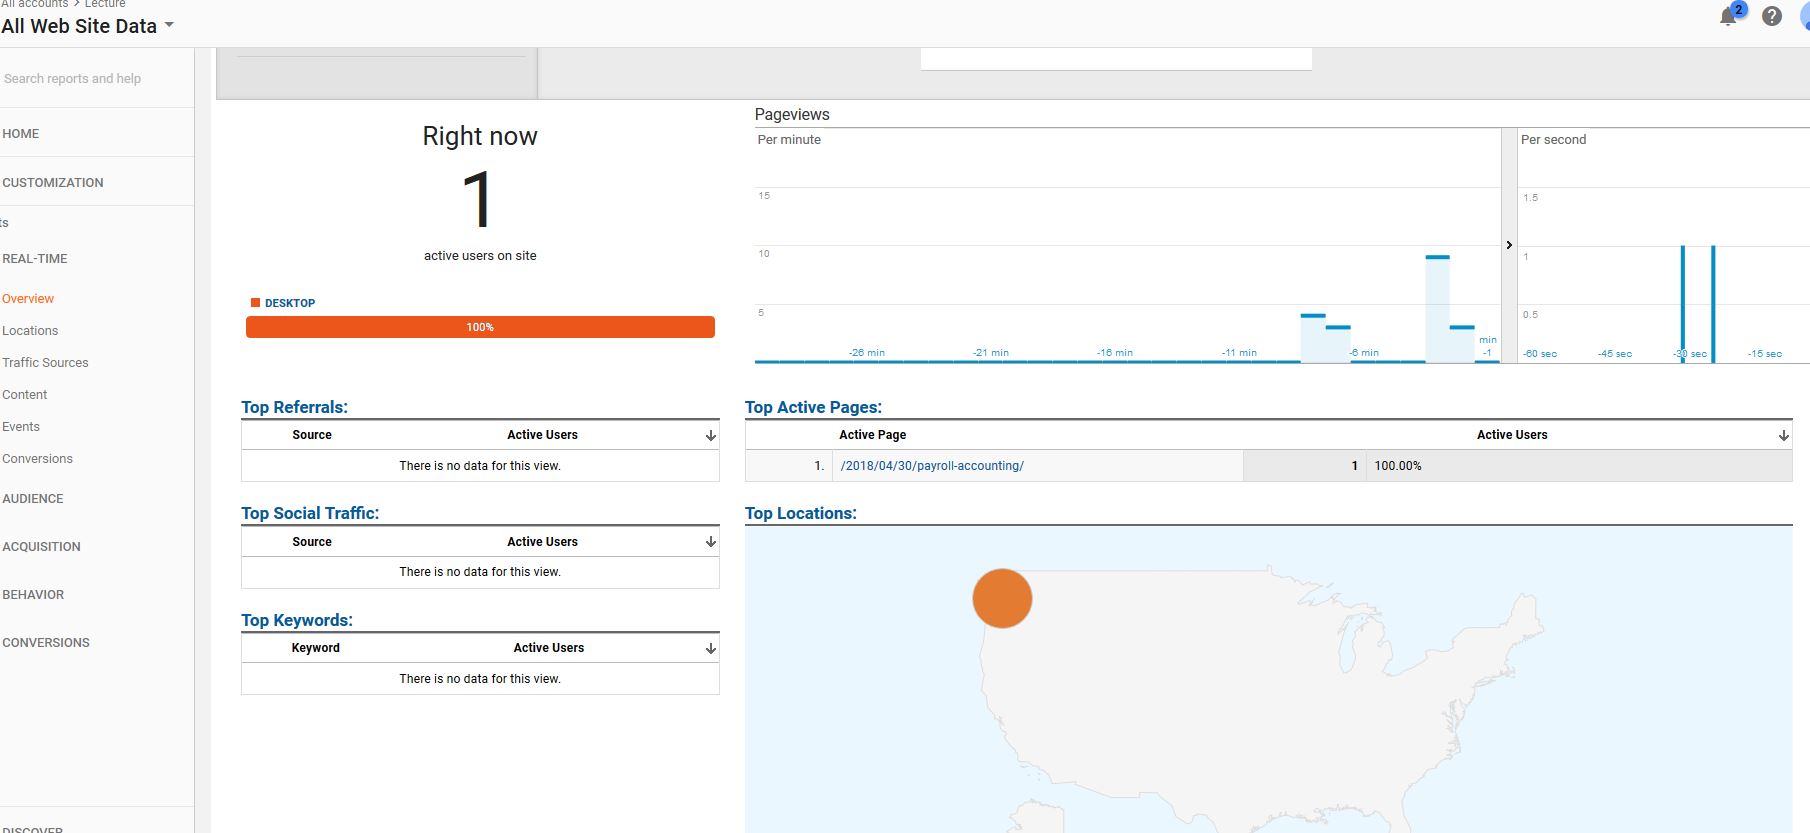Go to HOME in the sidebar
The height and width of the screenshot is (833, 1810).
click(x=21, y=133)
